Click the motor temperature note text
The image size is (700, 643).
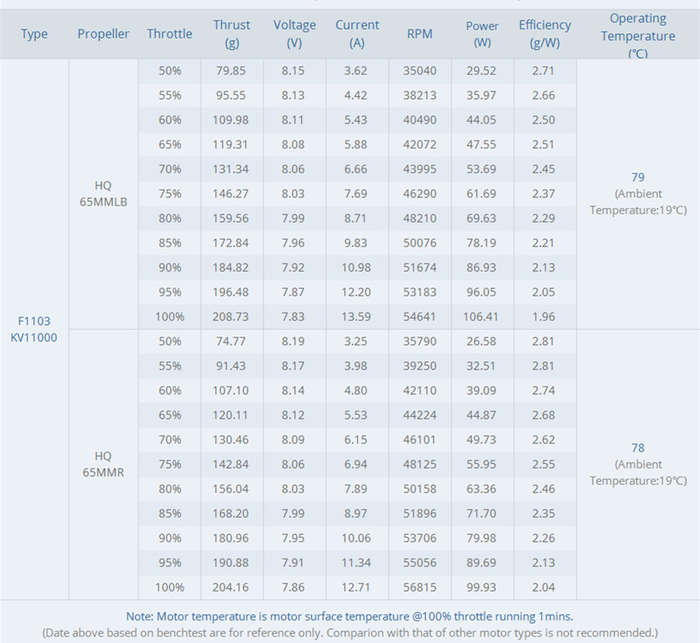tap(350, 617)
